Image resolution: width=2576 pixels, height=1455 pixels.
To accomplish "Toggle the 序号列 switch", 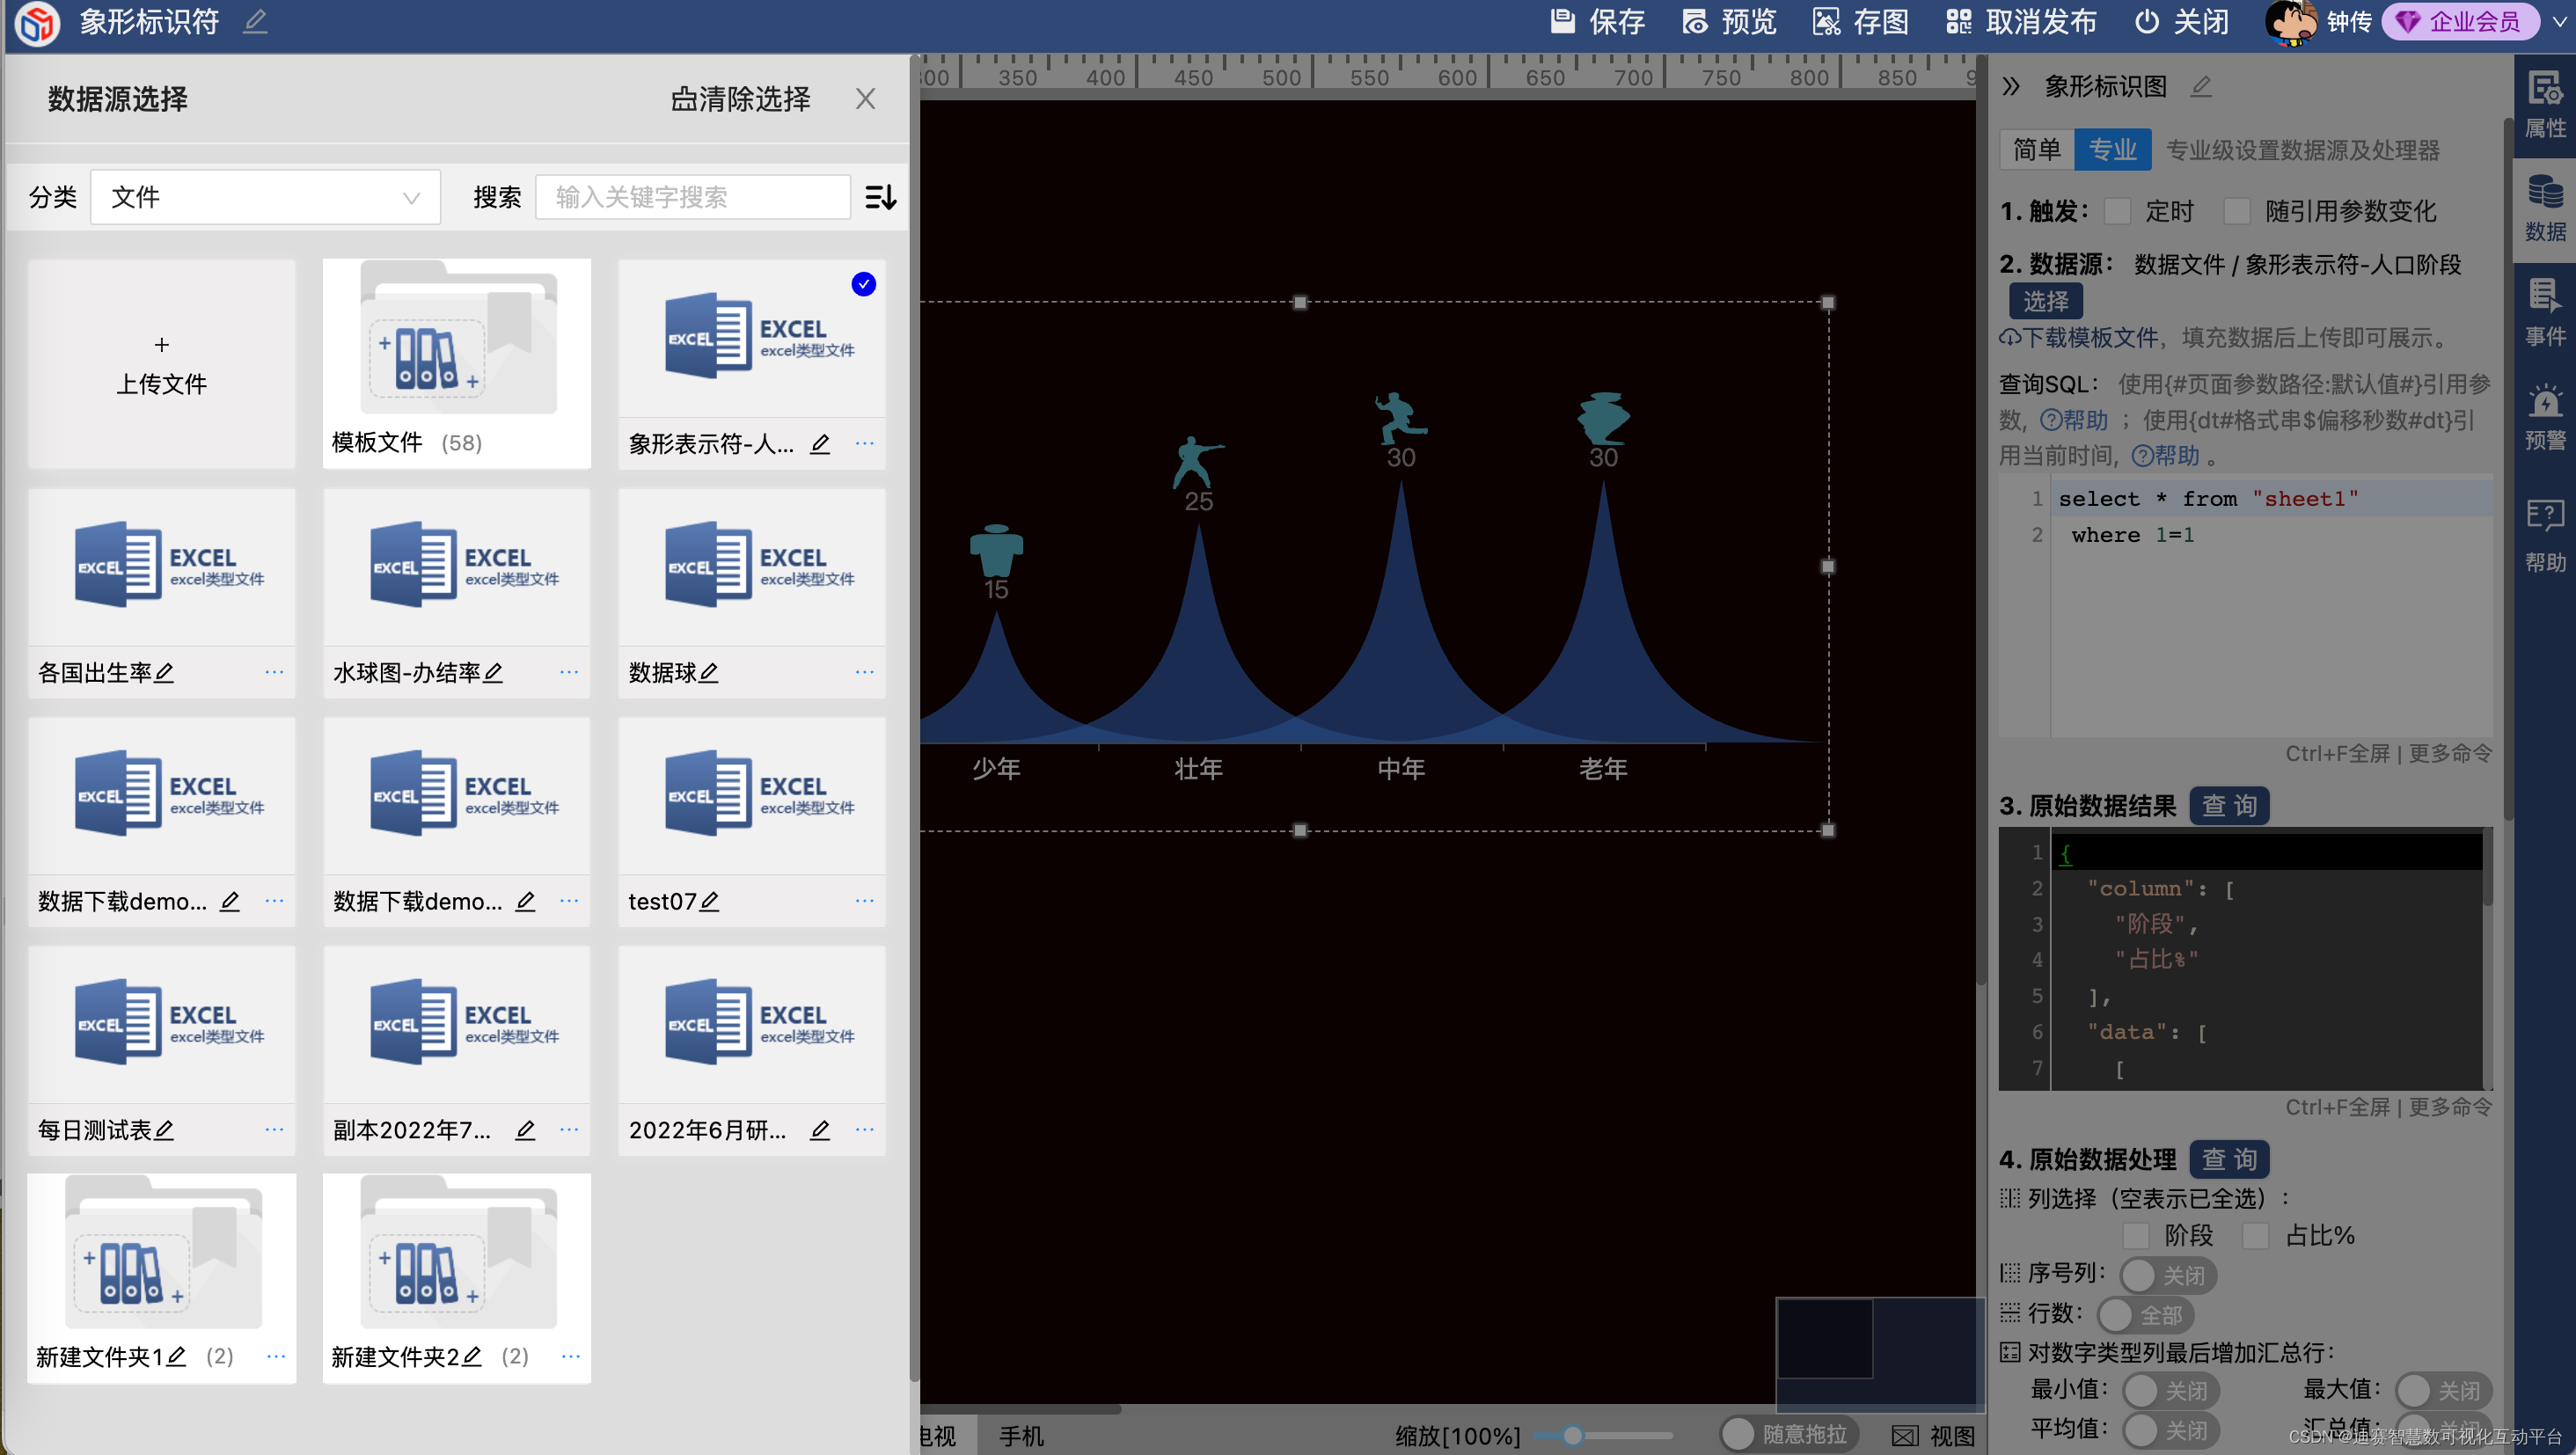I will click(2167, 1276).
